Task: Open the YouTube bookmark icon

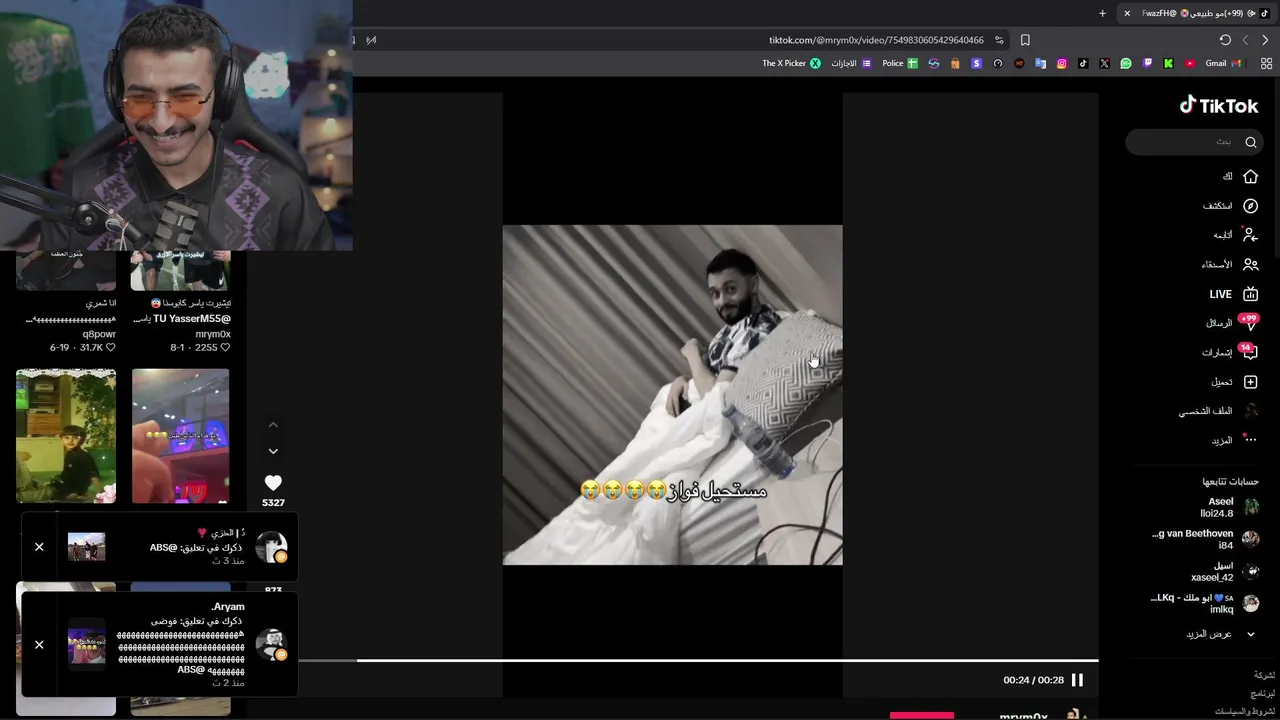Action: 1190,63
